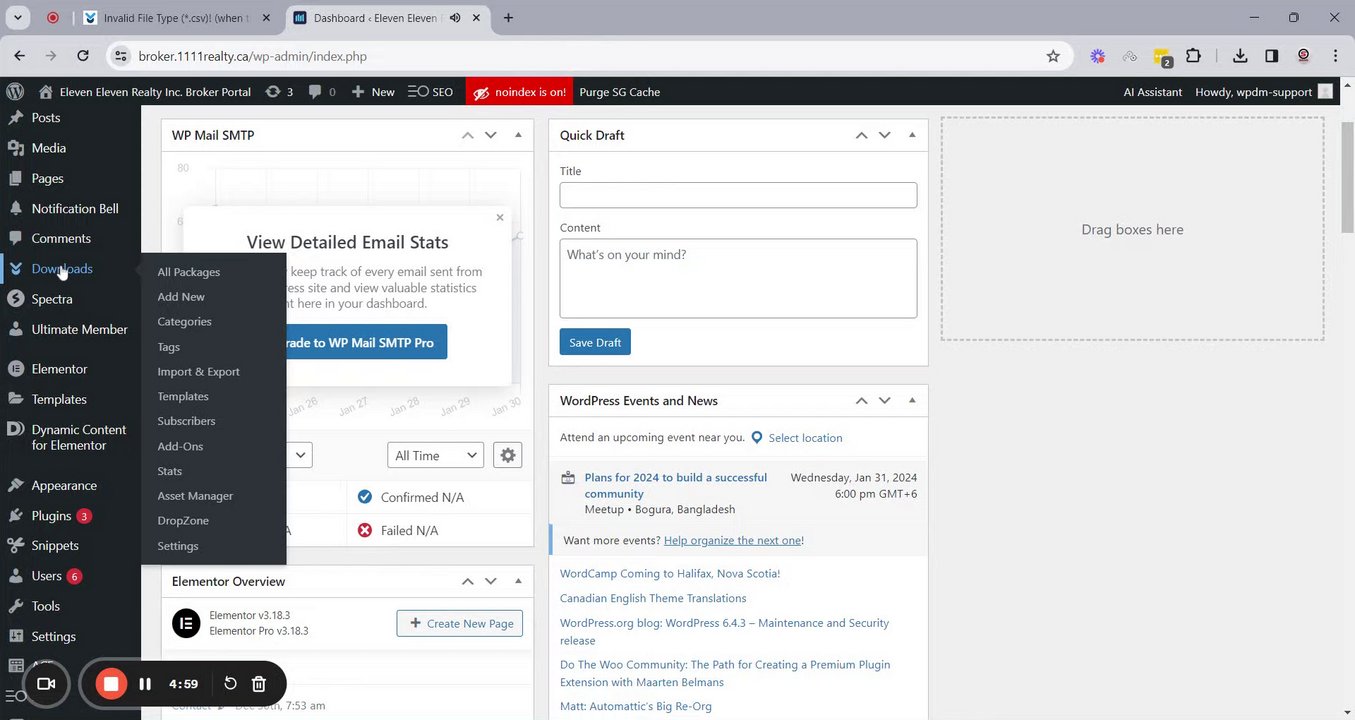Open the New content menu

(373, 91)
